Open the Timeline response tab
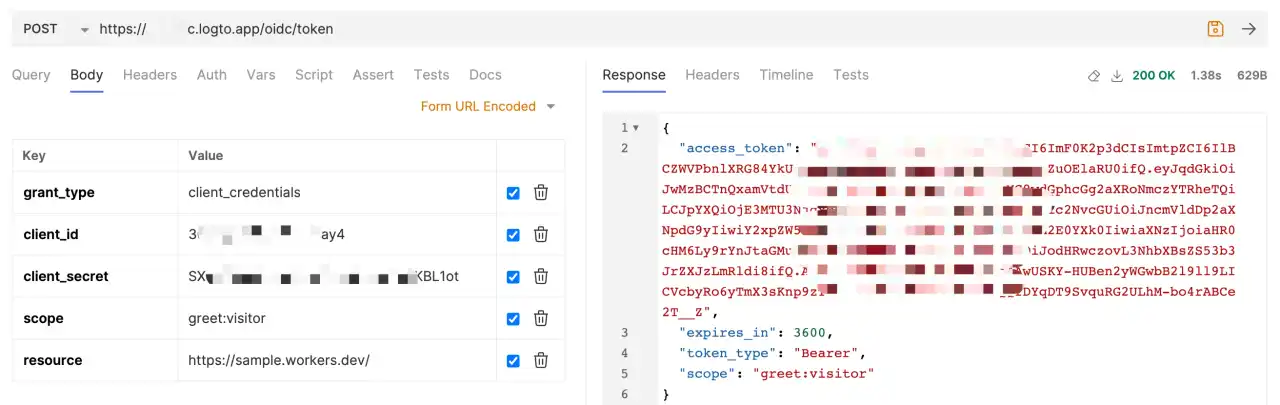This screenshot has width=1280, height=405. click(x=786, y=75)
